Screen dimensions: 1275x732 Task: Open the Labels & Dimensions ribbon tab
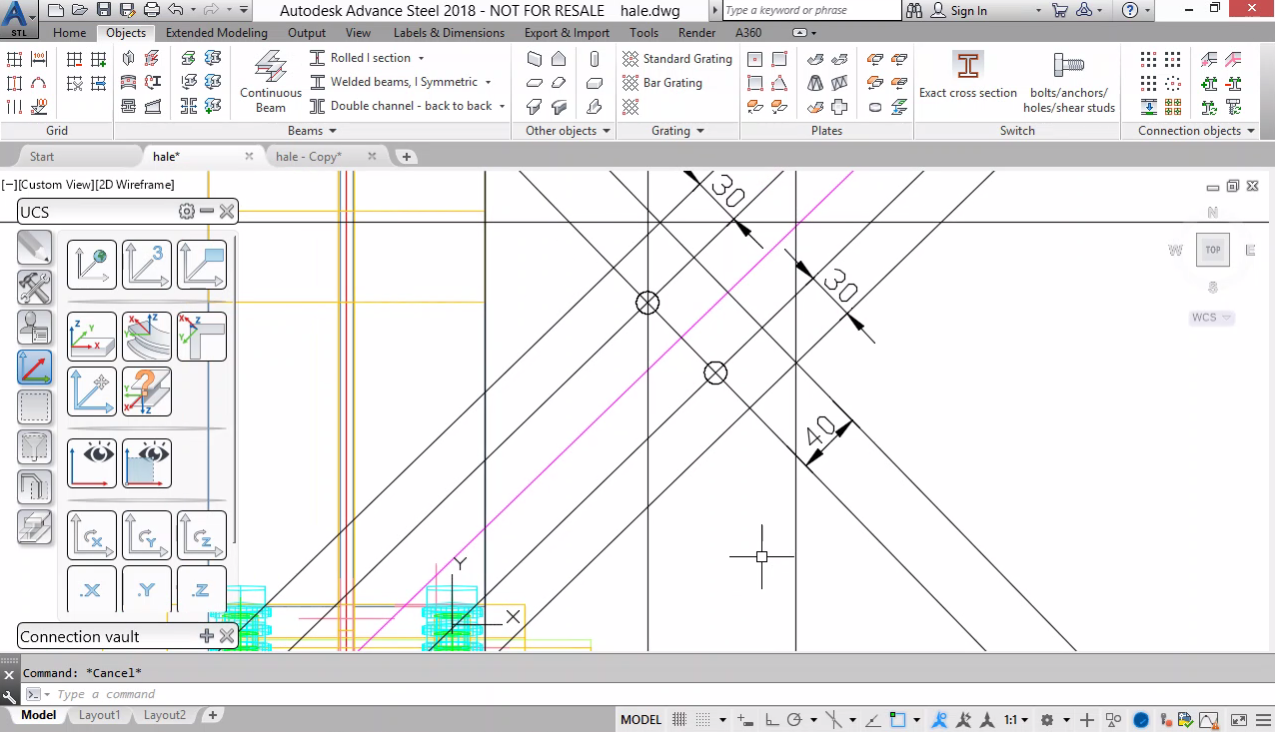(x=449, y=33)
